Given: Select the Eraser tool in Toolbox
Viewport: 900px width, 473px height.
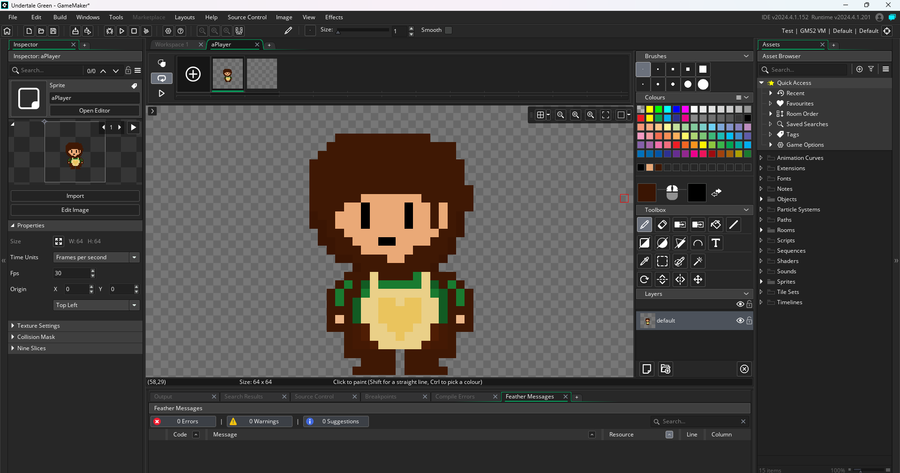Looking at the screenshot, I should point(662,225).
